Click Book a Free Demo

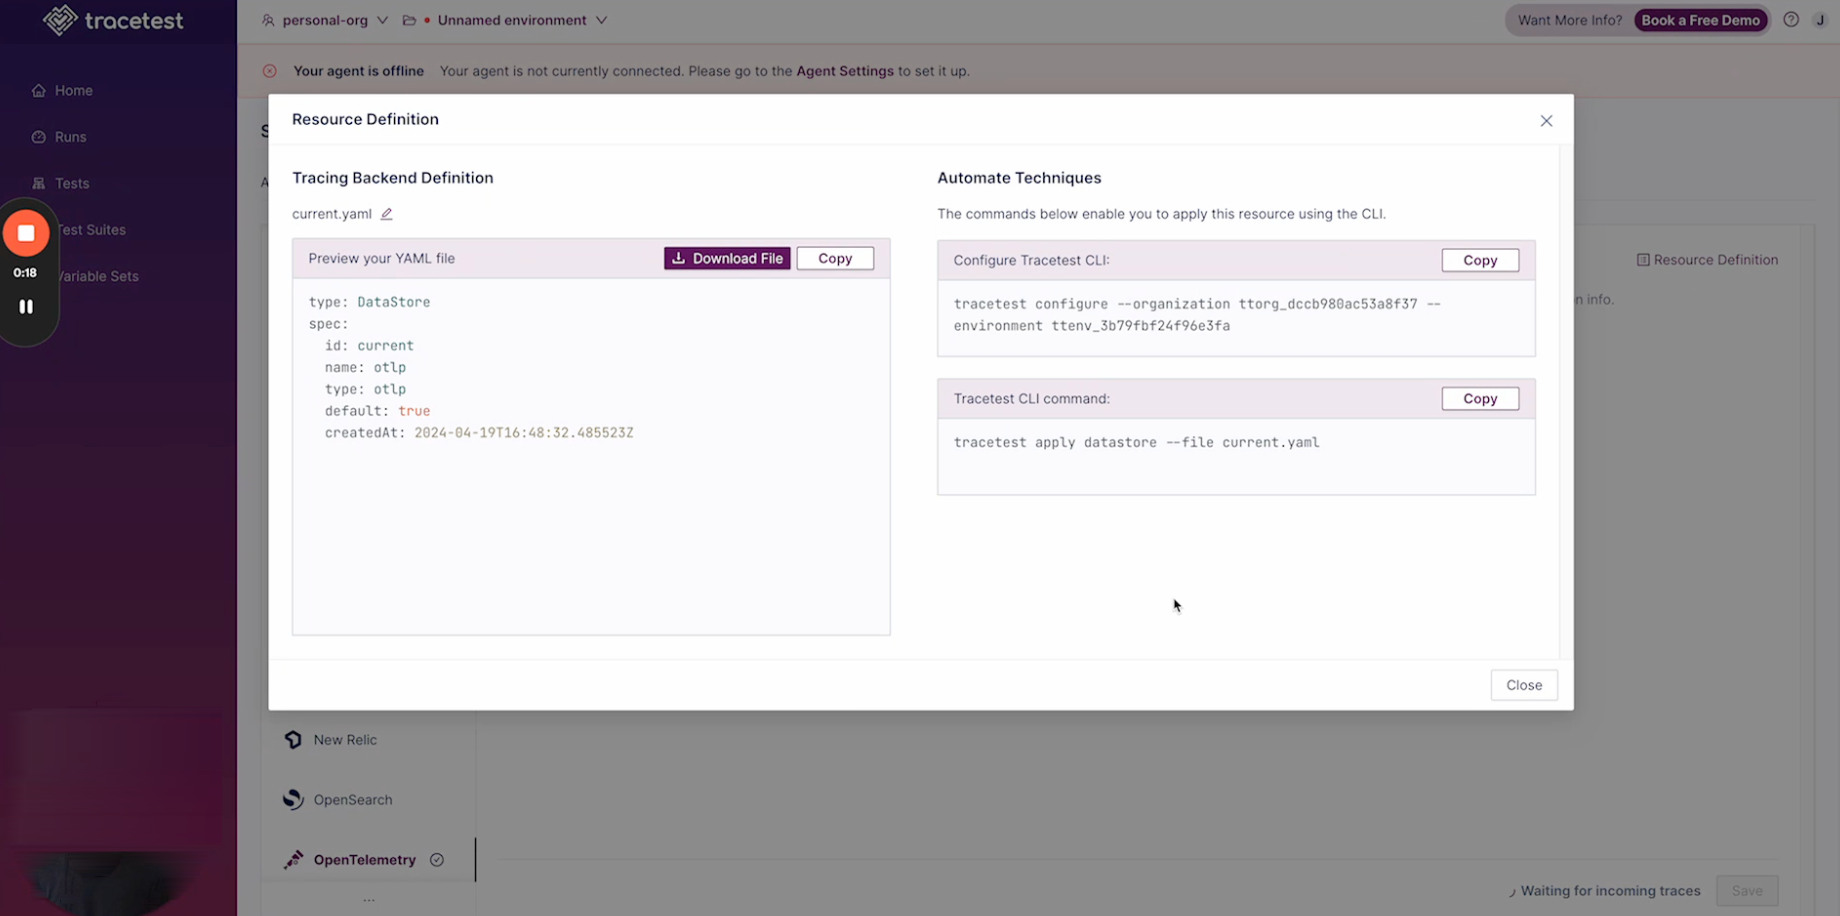(1700, 20)
